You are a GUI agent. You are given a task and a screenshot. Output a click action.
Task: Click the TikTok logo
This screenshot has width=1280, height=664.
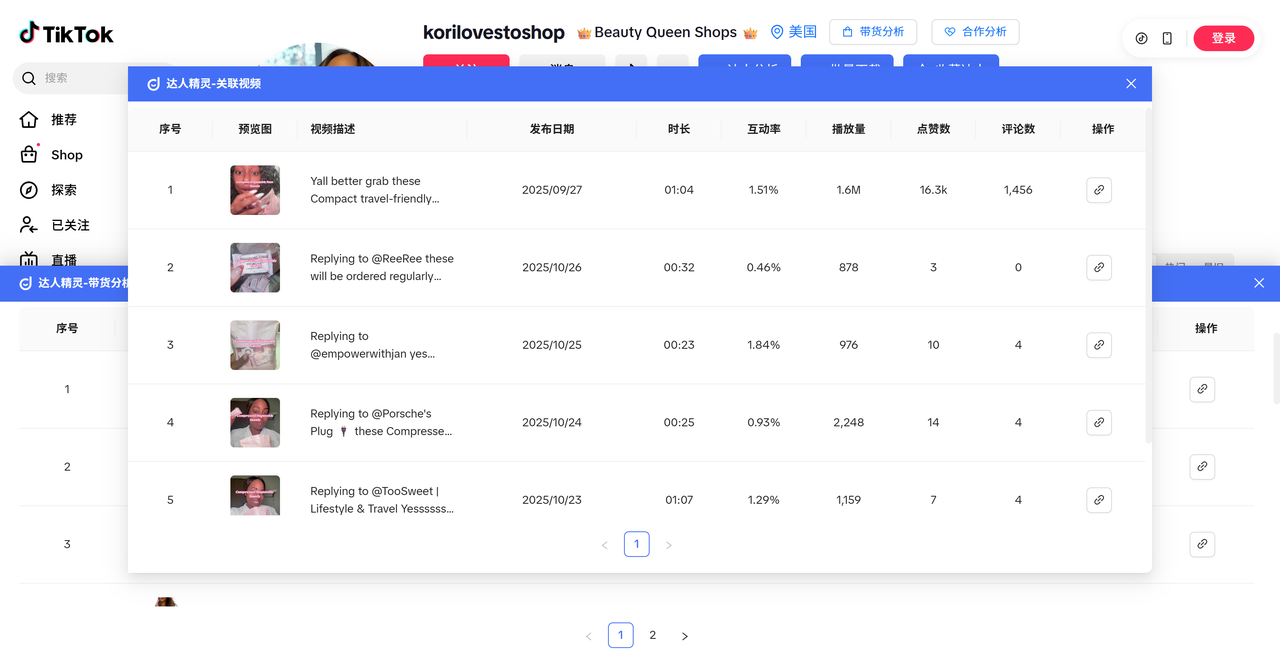coord(66,34)
